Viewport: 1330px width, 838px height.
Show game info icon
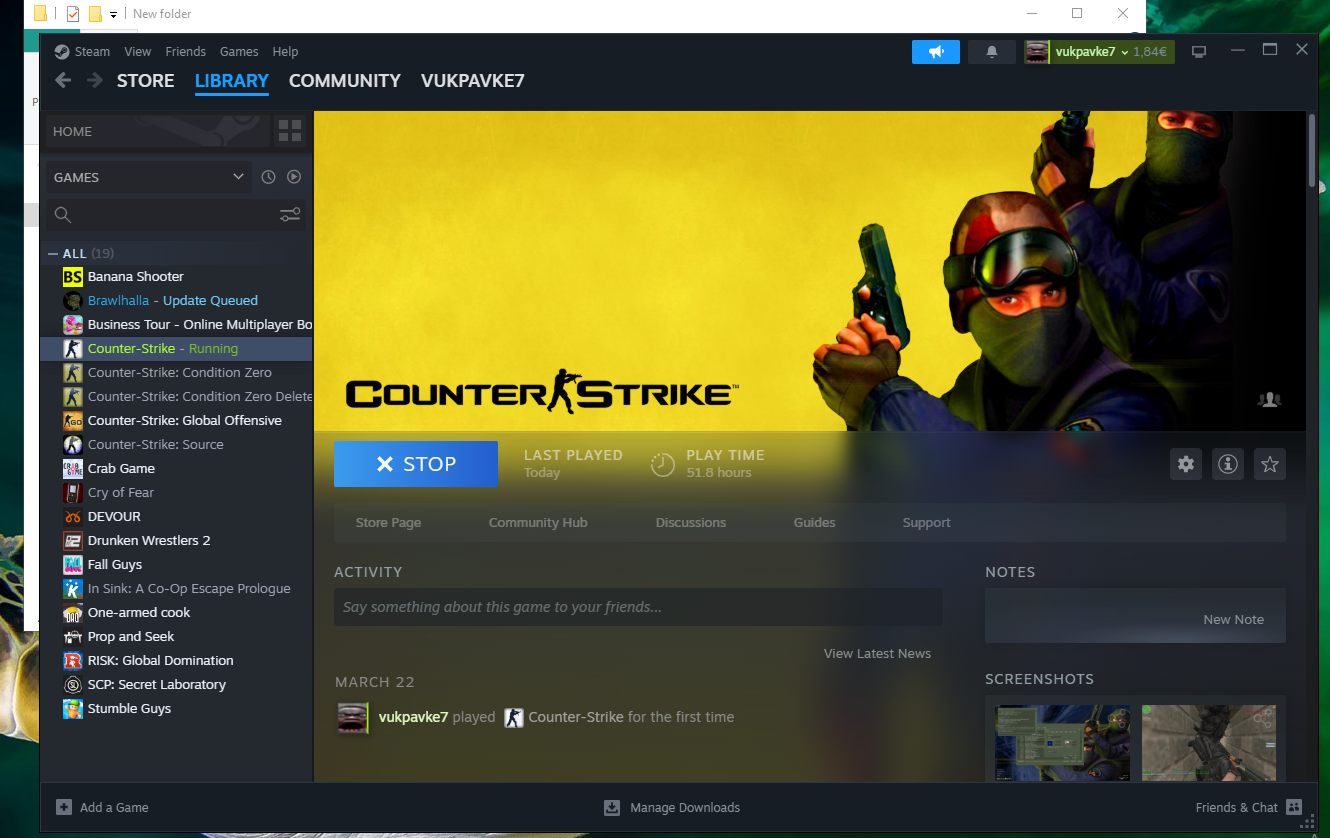pyautogui.click(x=1228, y=464)
